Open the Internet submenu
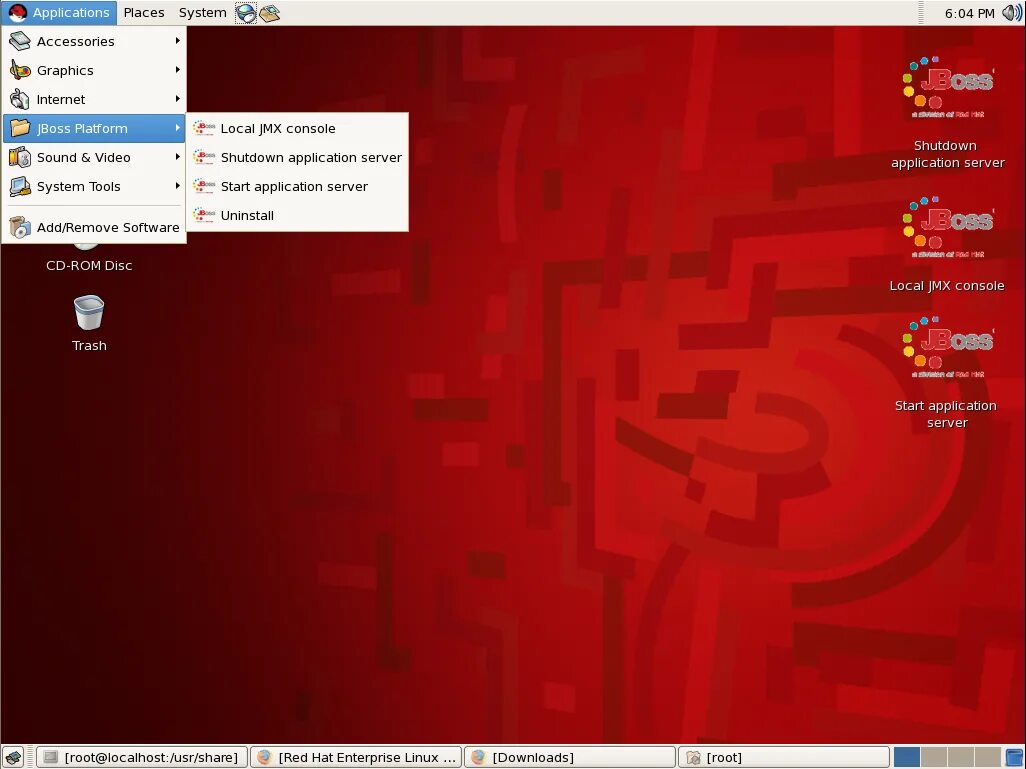 (94, 99)
